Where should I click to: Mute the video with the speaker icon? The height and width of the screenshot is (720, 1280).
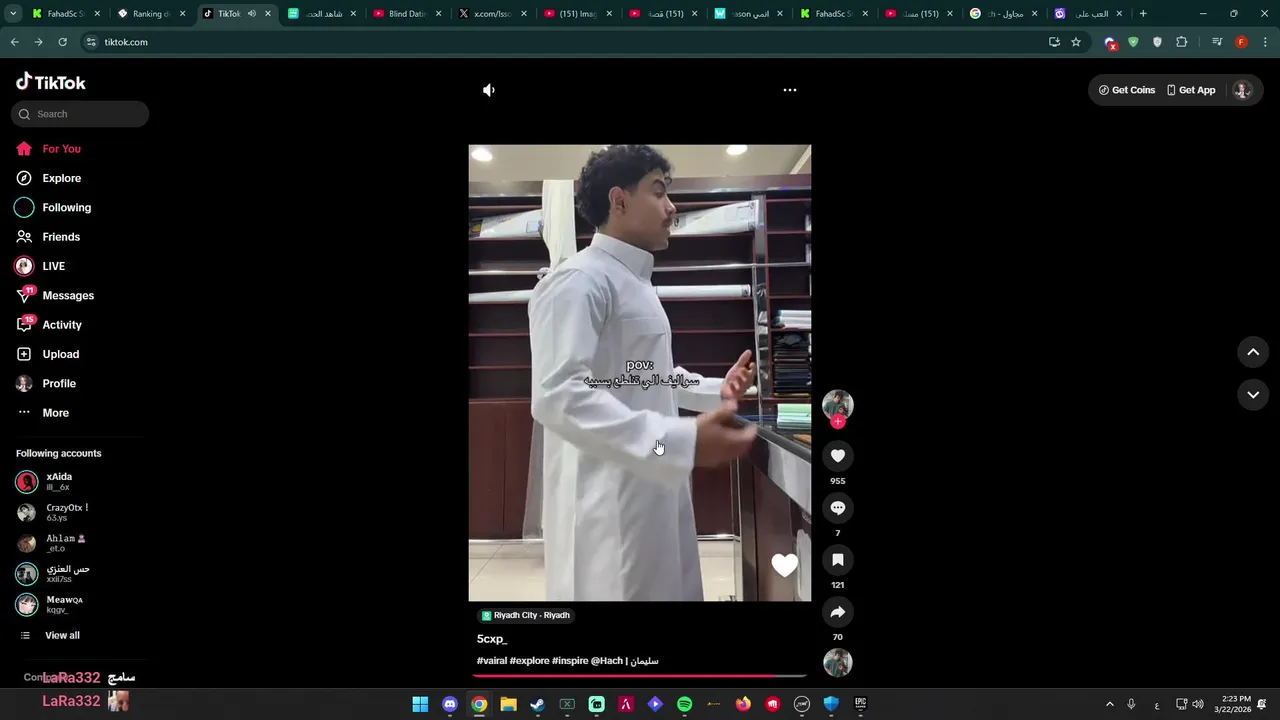pyautogui.click(x=489, y=90)
